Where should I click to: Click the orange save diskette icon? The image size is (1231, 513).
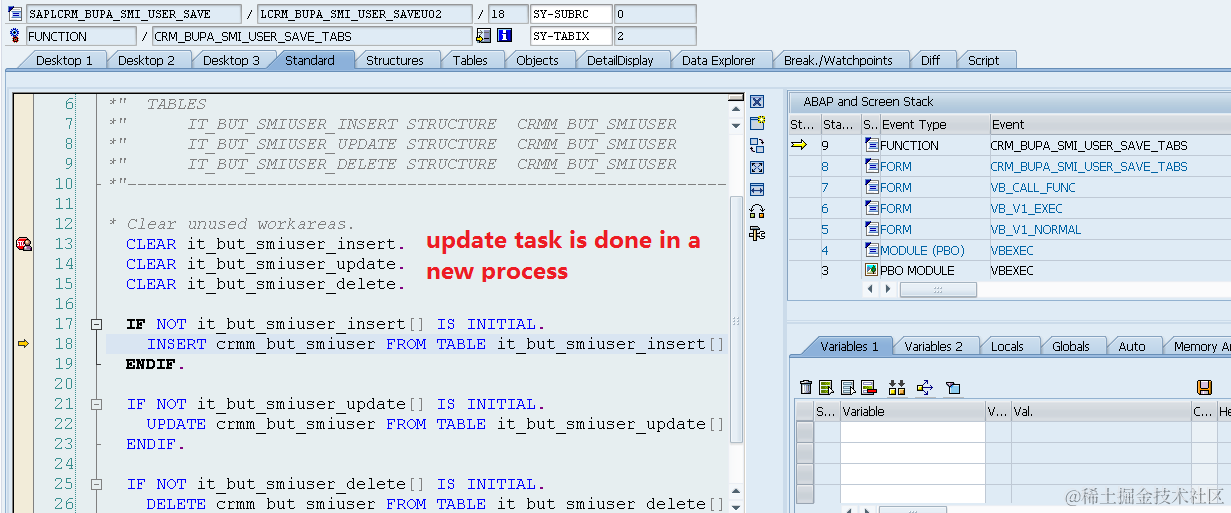1204,387
